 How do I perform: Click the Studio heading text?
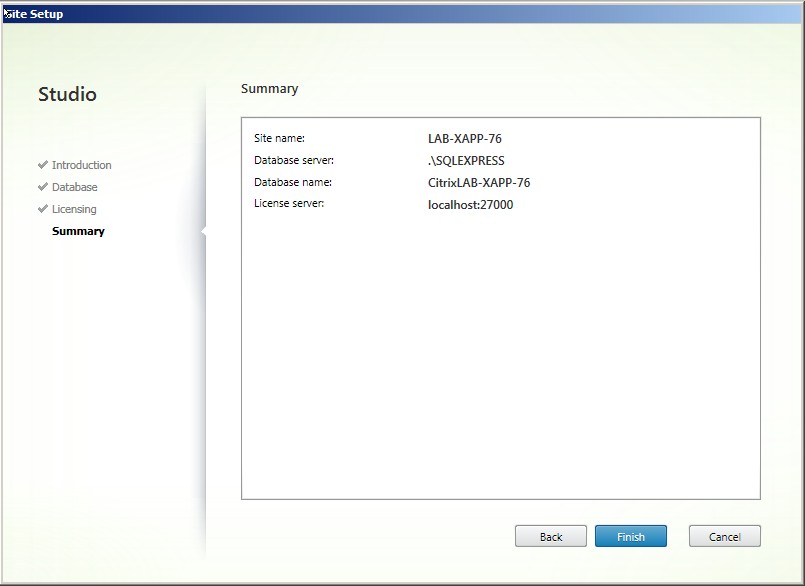pyautogui.click(x=67, y=95)
